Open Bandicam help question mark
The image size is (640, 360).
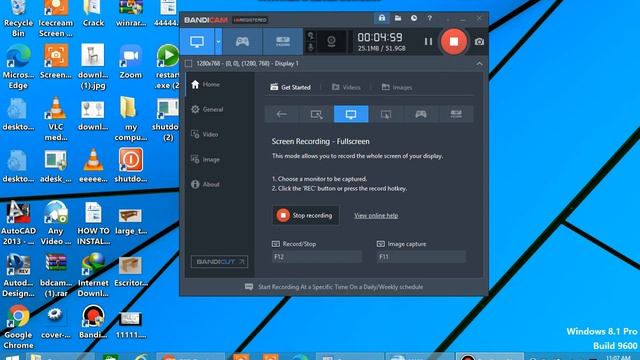(x=429, y=18)
